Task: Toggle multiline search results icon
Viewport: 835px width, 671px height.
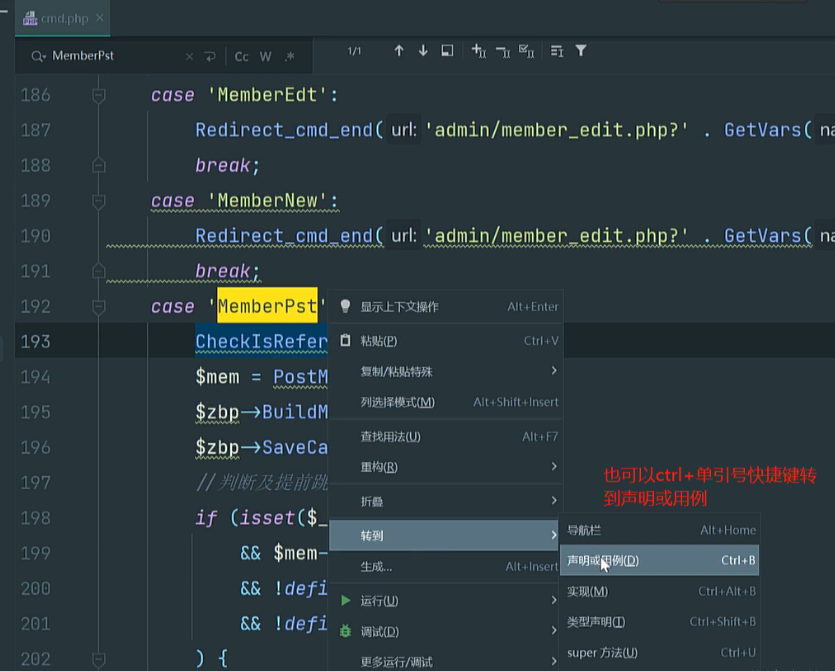Action: coord(557,51)
